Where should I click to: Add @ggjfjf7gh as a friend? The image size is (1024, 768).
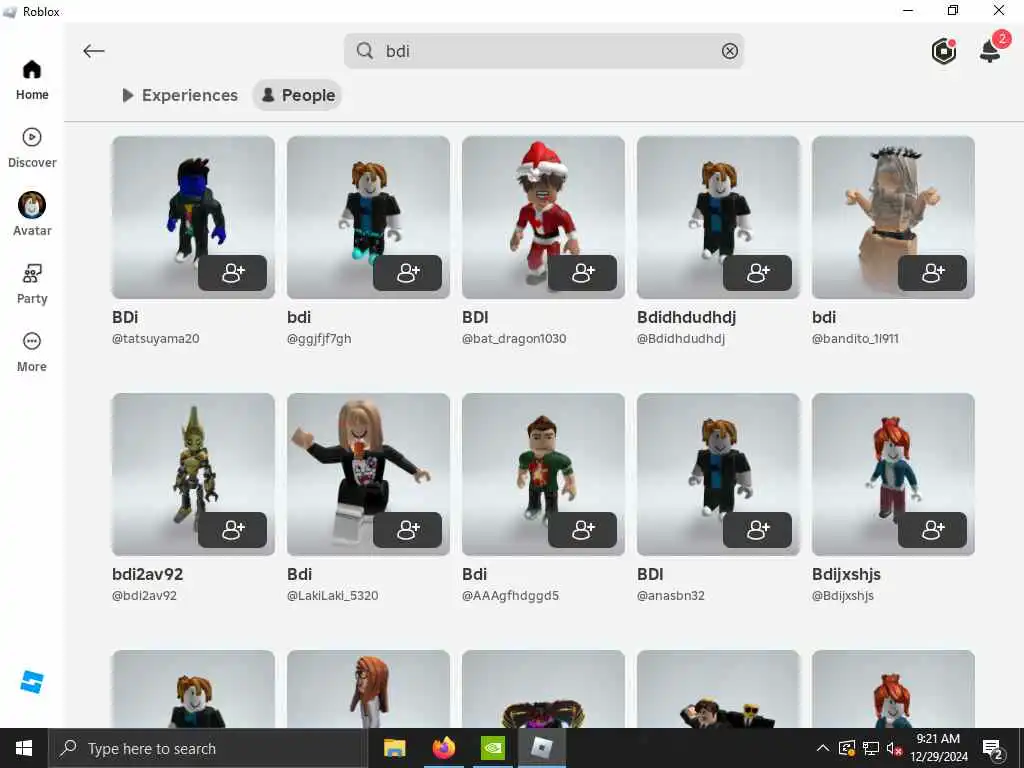pyautogui.click(x=408, y=273)
